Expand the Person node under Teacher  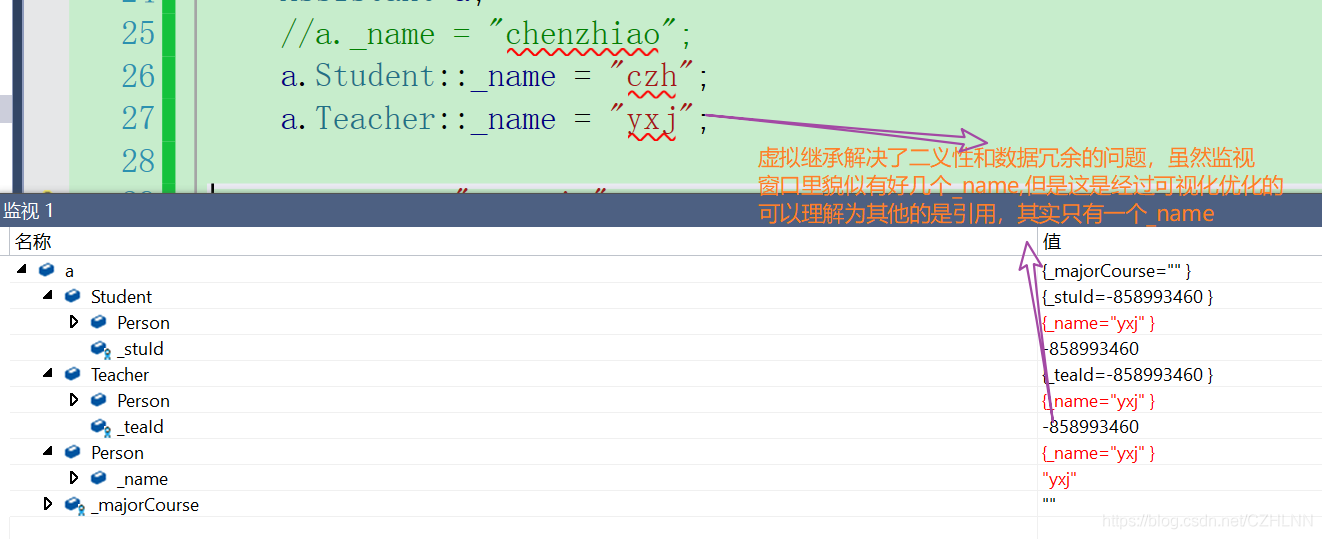pos(73,400)
